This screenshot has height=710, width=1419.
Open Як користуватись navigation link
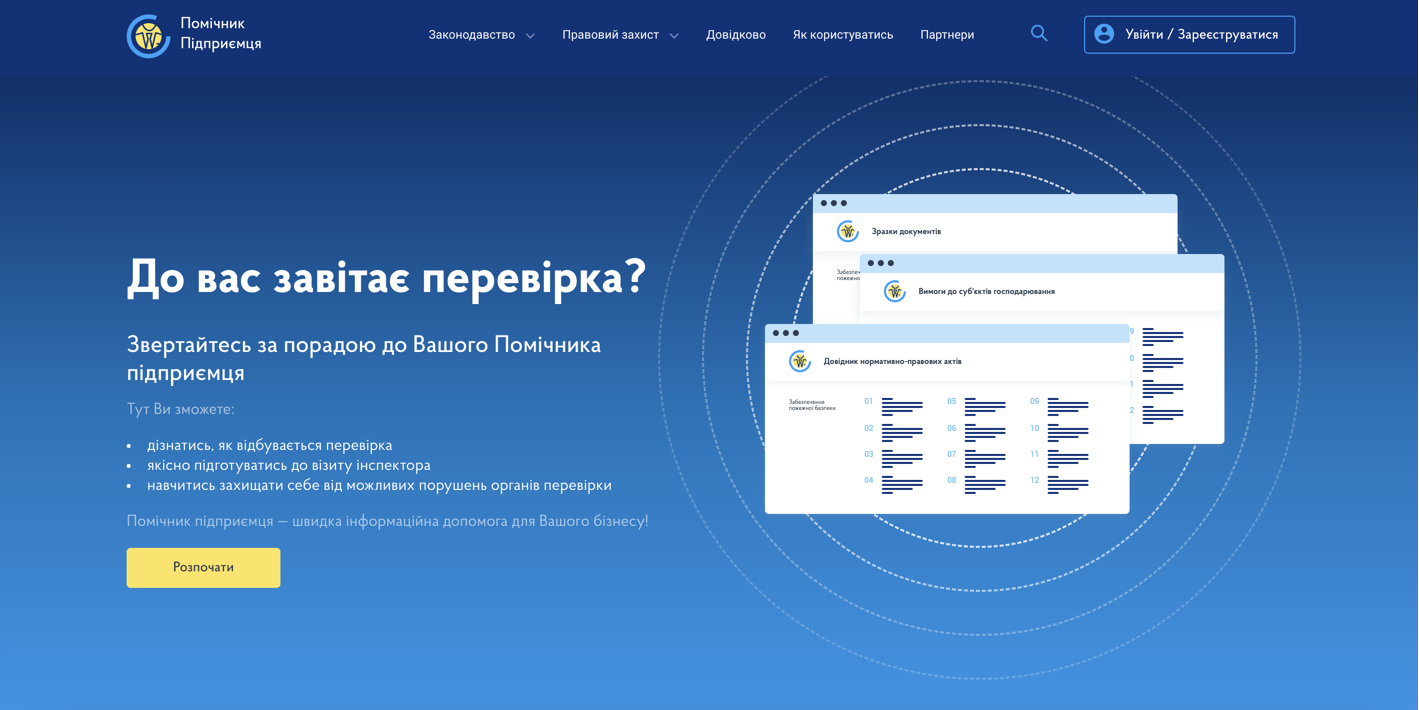click(x=842, y=33)
